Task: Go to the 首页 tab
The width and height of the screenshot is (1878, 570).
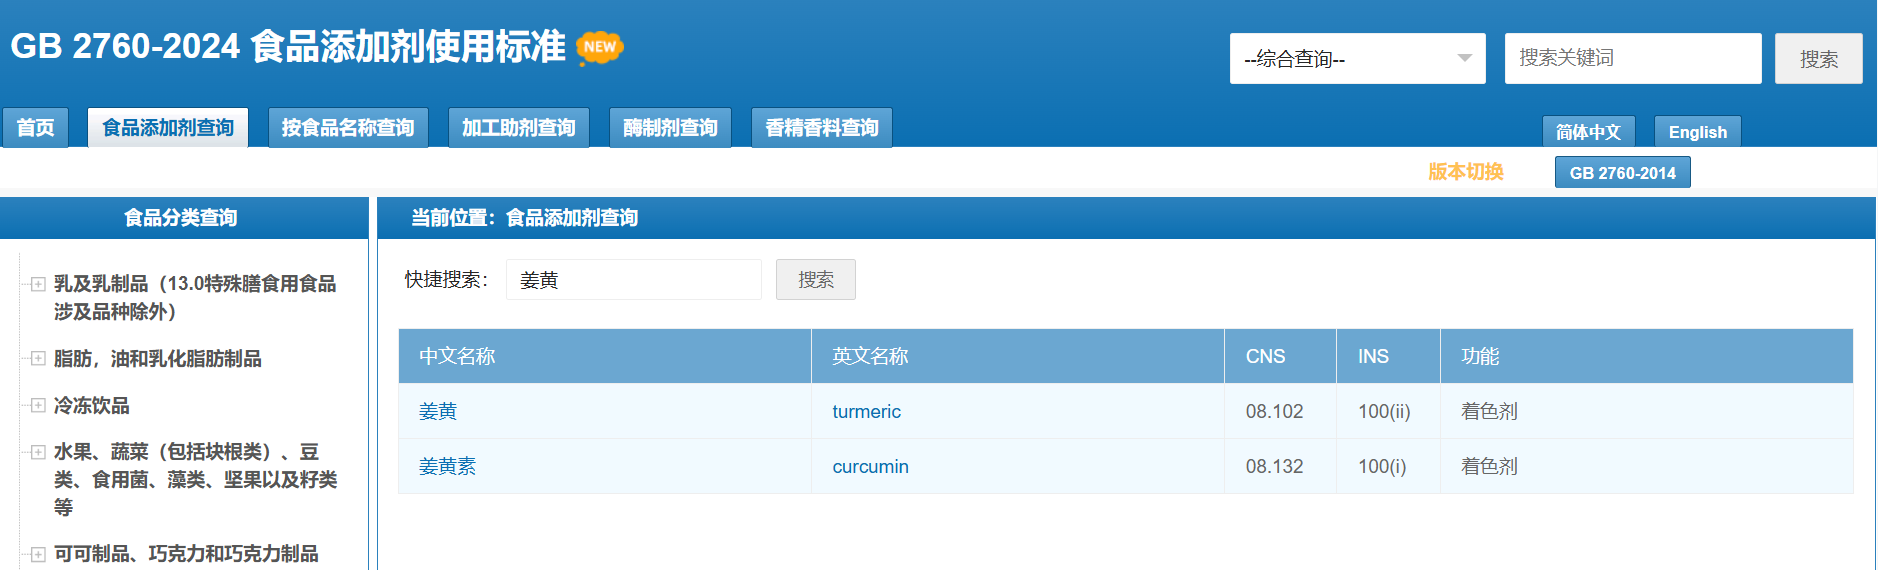Action: [x=35, y=128]
